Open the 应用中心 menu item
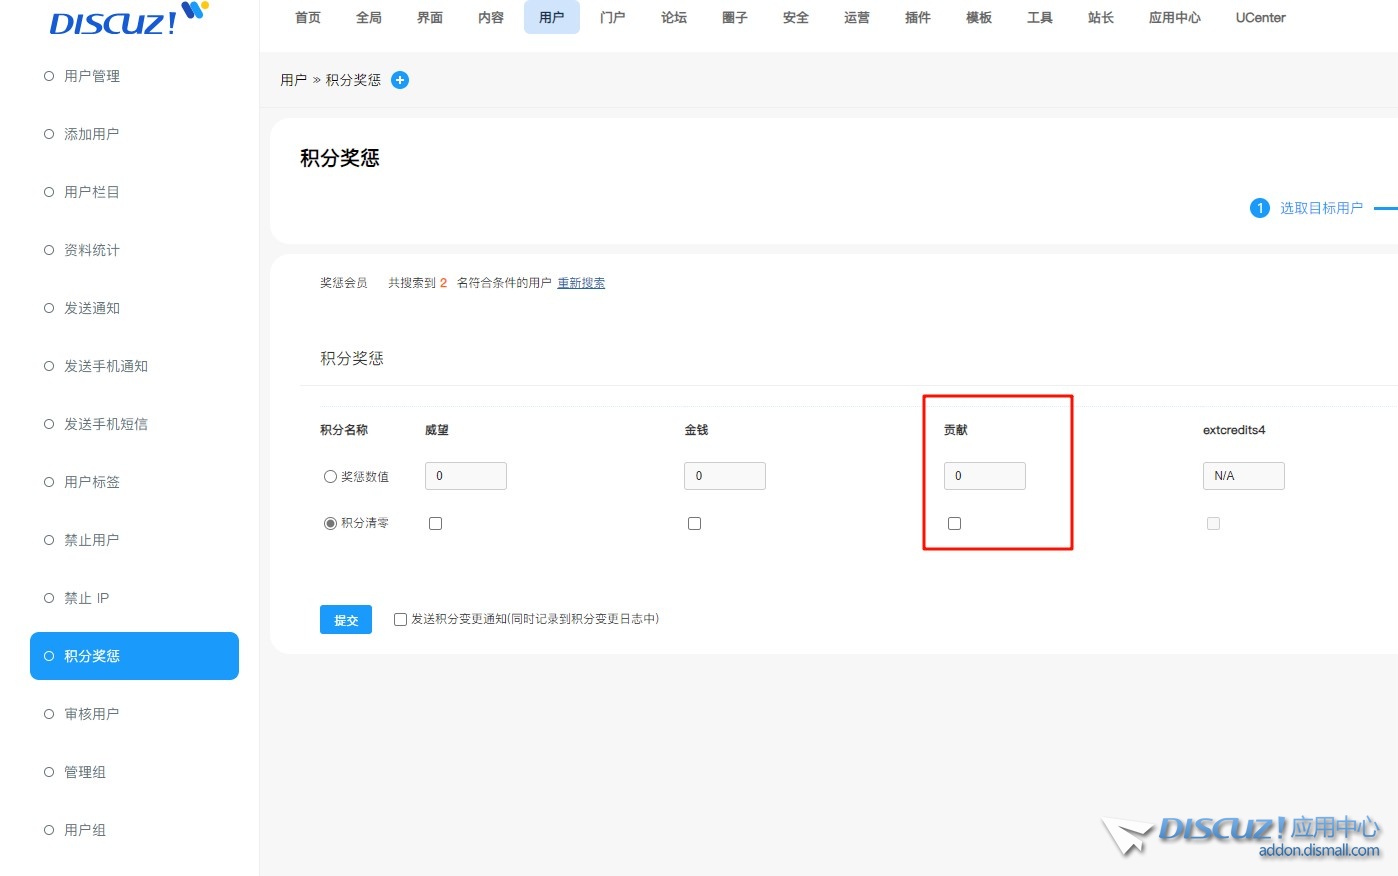Image resolution: width=1398 pixels, height=876 pixels. (1174, 18)
